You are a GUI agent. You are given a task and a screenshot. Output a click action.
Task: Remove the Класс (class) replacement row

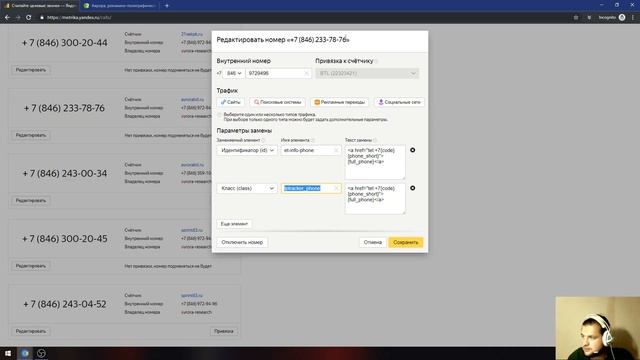(x=413, y=188)
